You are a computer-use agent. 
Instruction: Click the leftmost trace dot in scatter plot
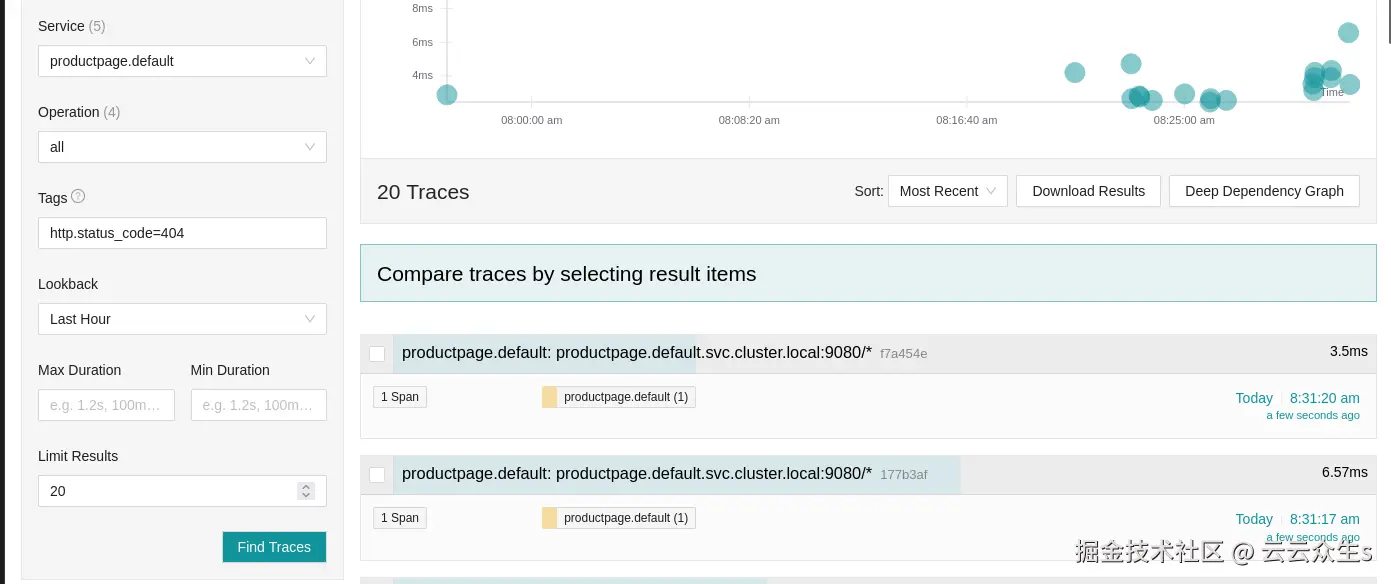tap(447, 95)
